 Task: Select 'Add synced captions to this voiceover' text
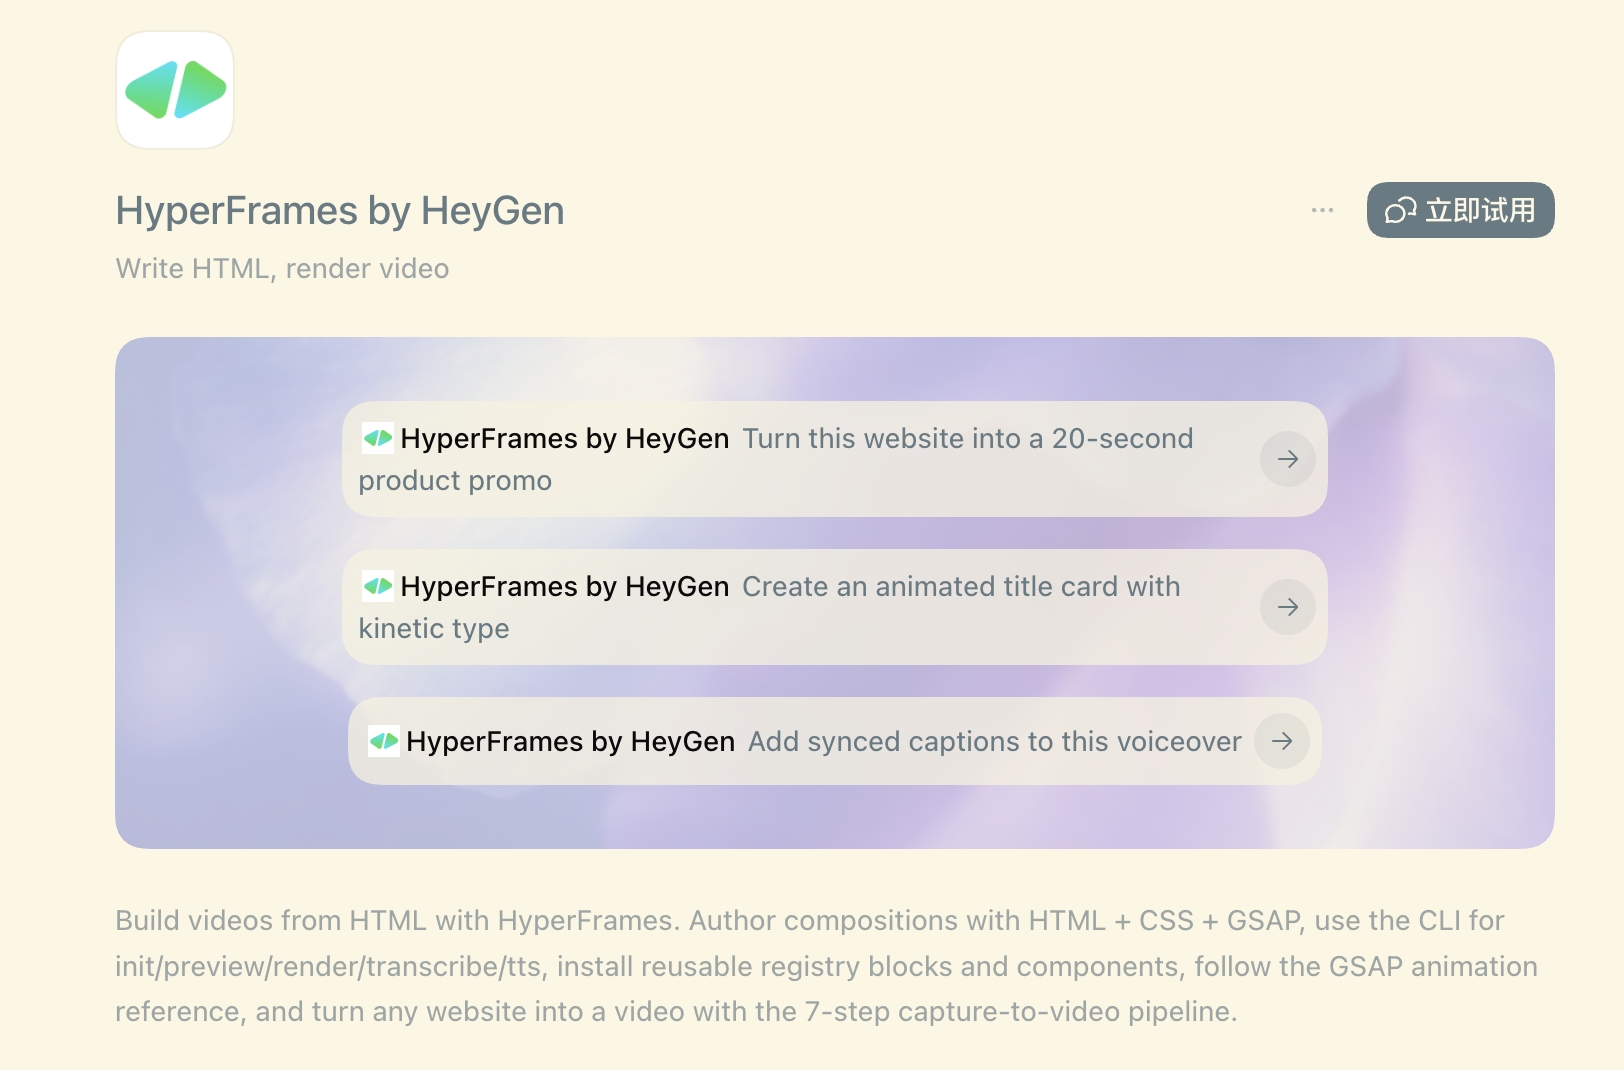pyautogui.click(x=994, y=741)
